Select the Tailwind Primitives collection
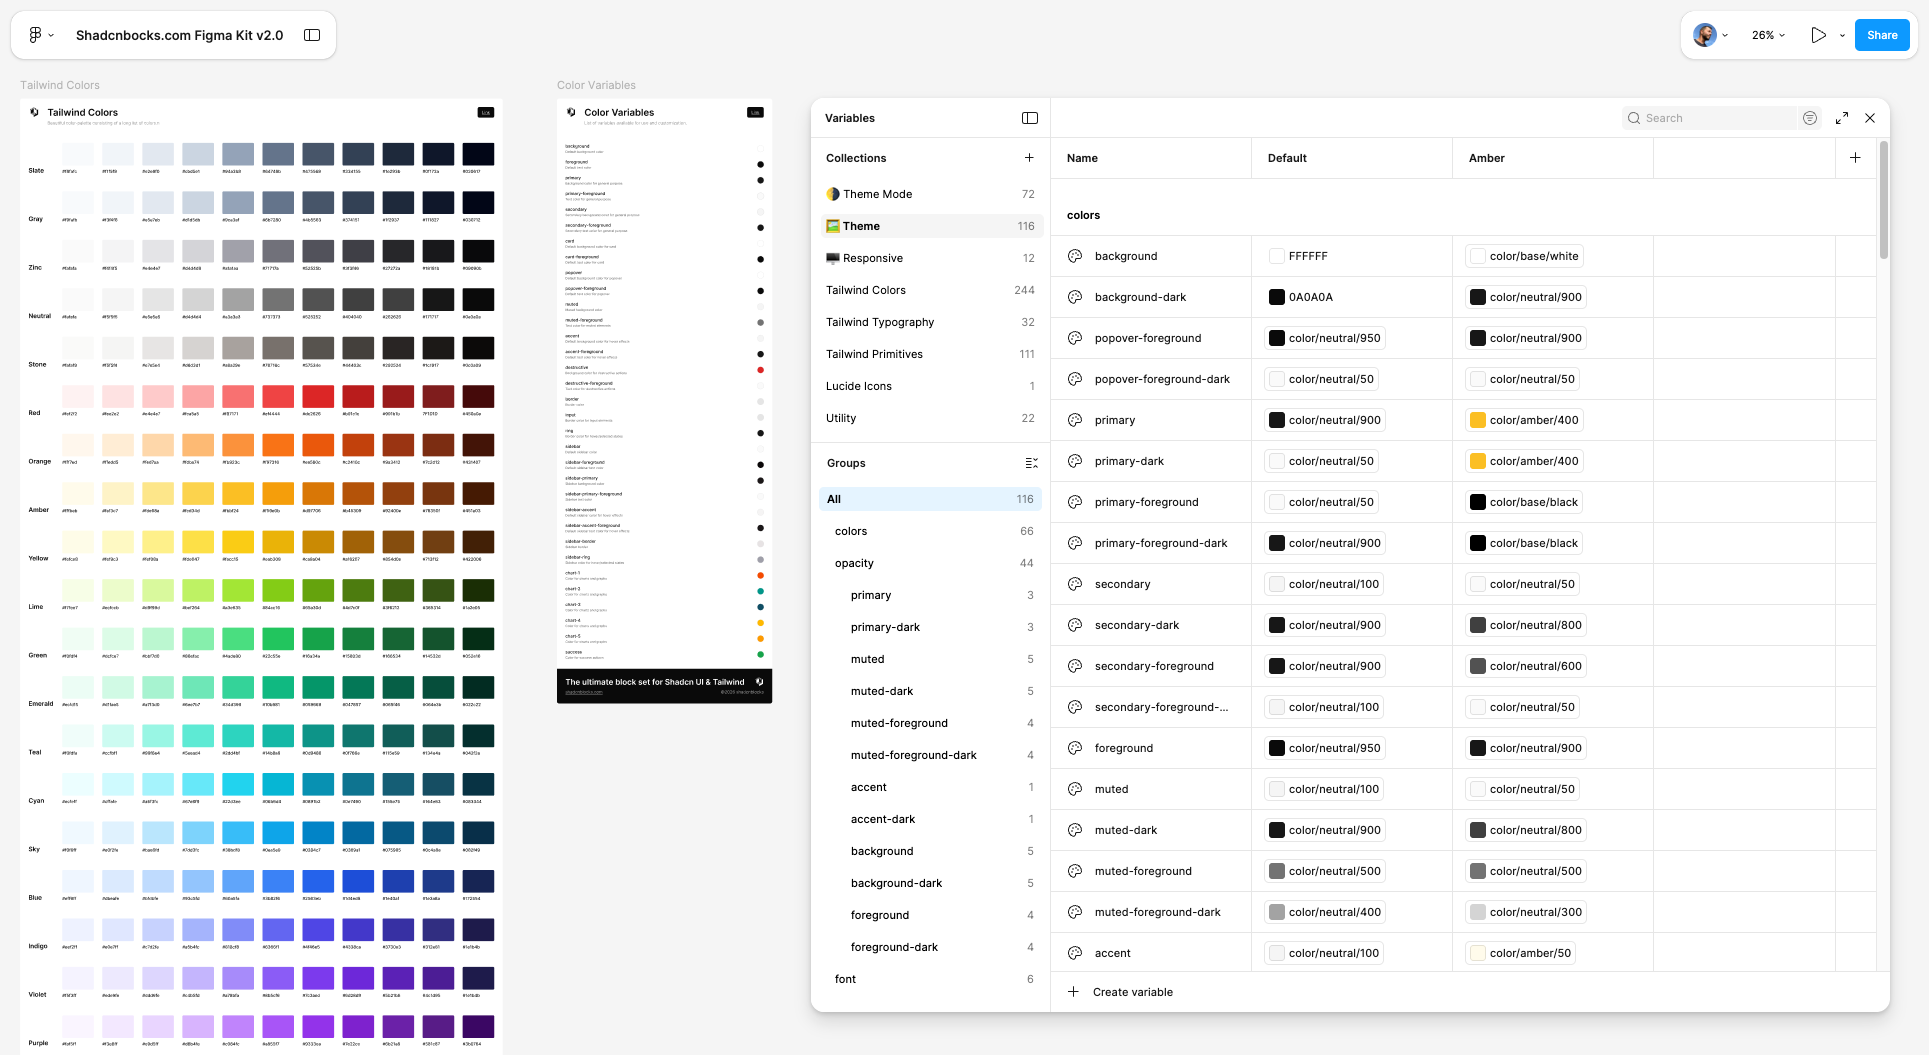 (x=930, y=354)
